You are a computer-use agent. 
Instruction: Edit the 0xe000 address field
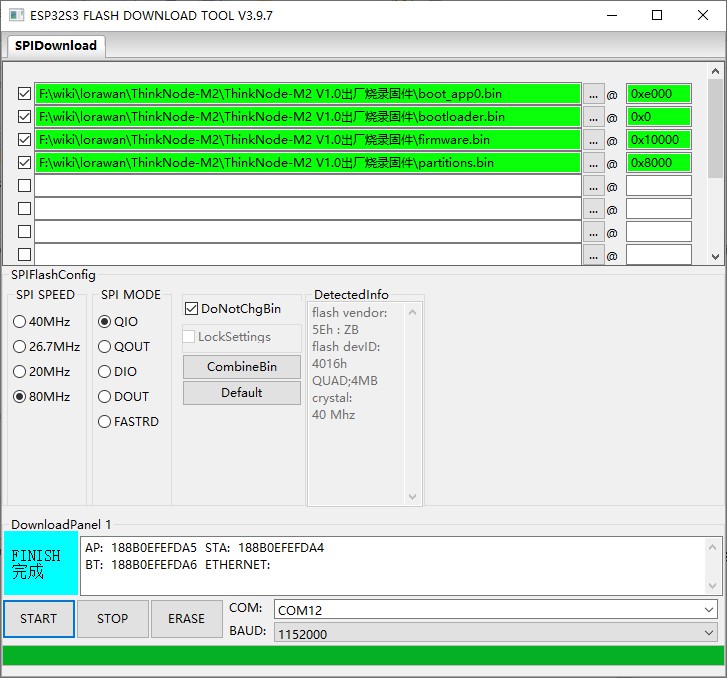(x=659, y=94)
